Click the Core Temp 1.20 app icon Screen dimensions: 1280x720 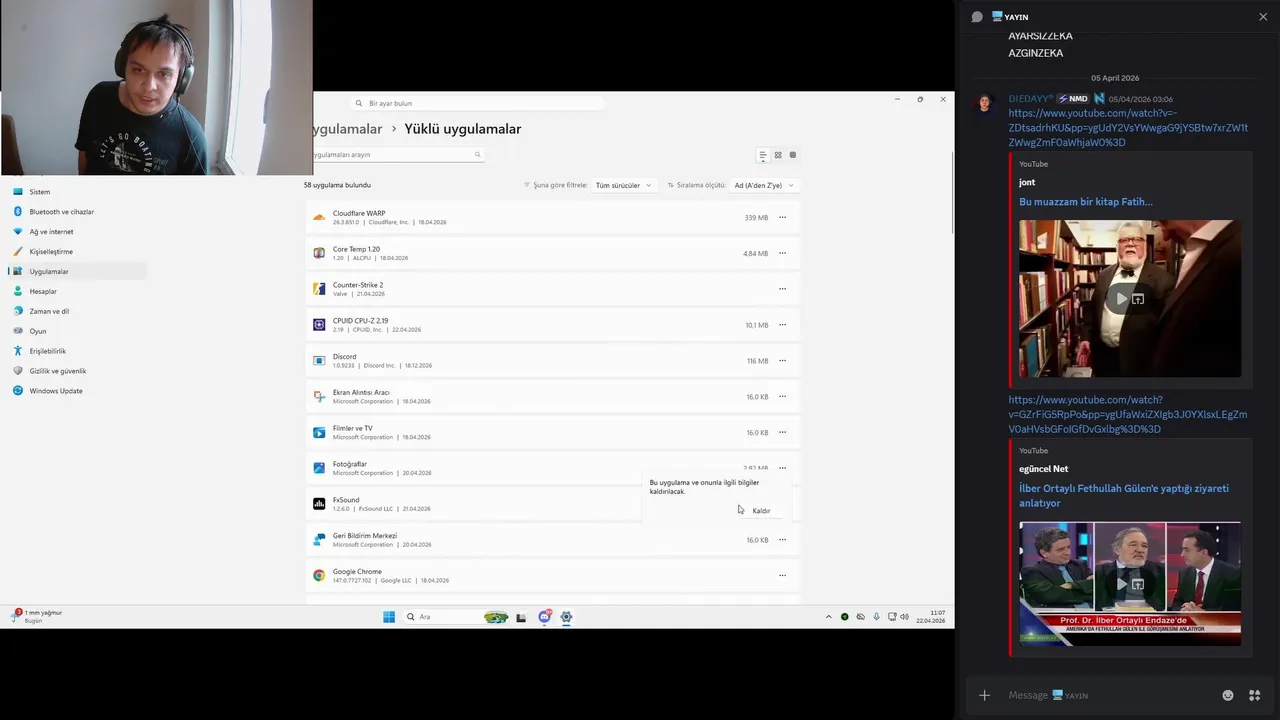[x=319, y=253]
